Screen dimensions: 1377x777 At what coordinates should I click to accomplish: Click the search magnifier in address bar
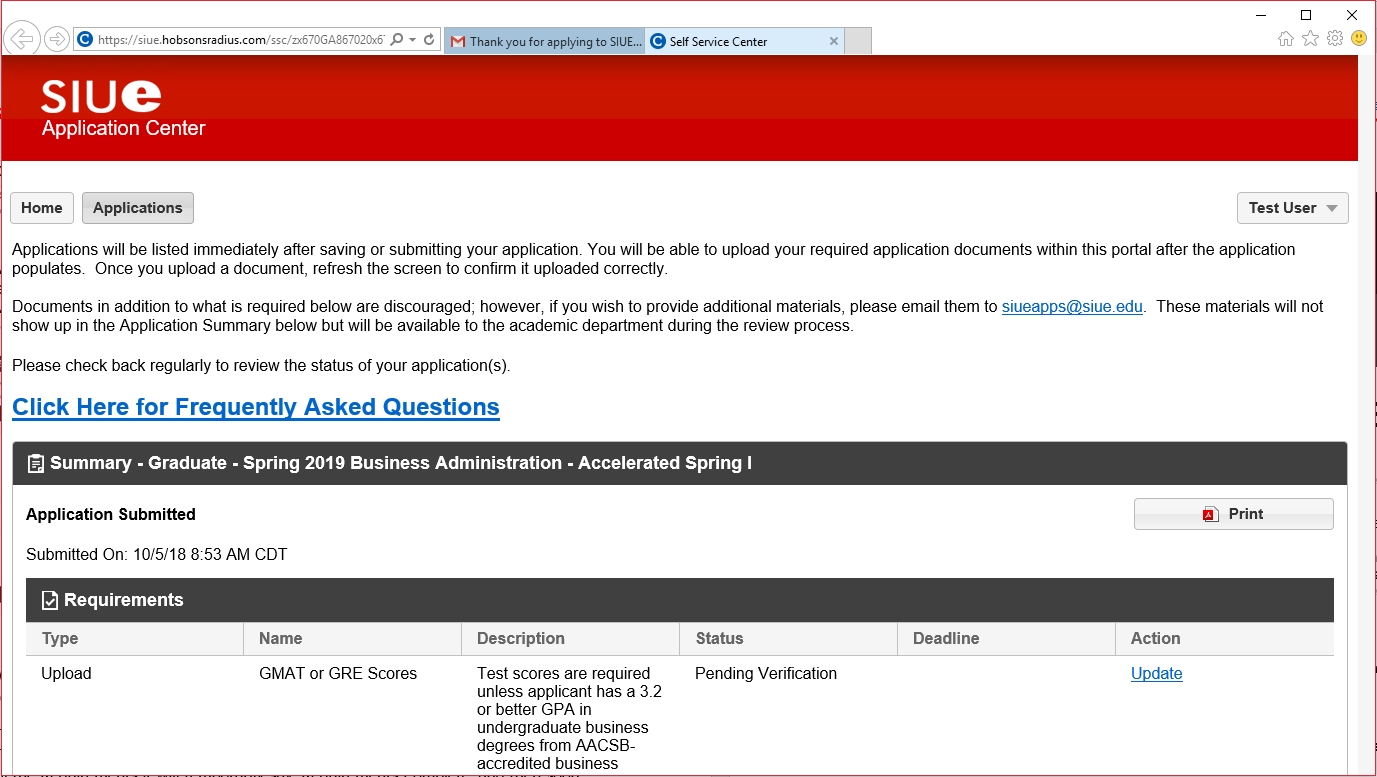pos(397,40)
